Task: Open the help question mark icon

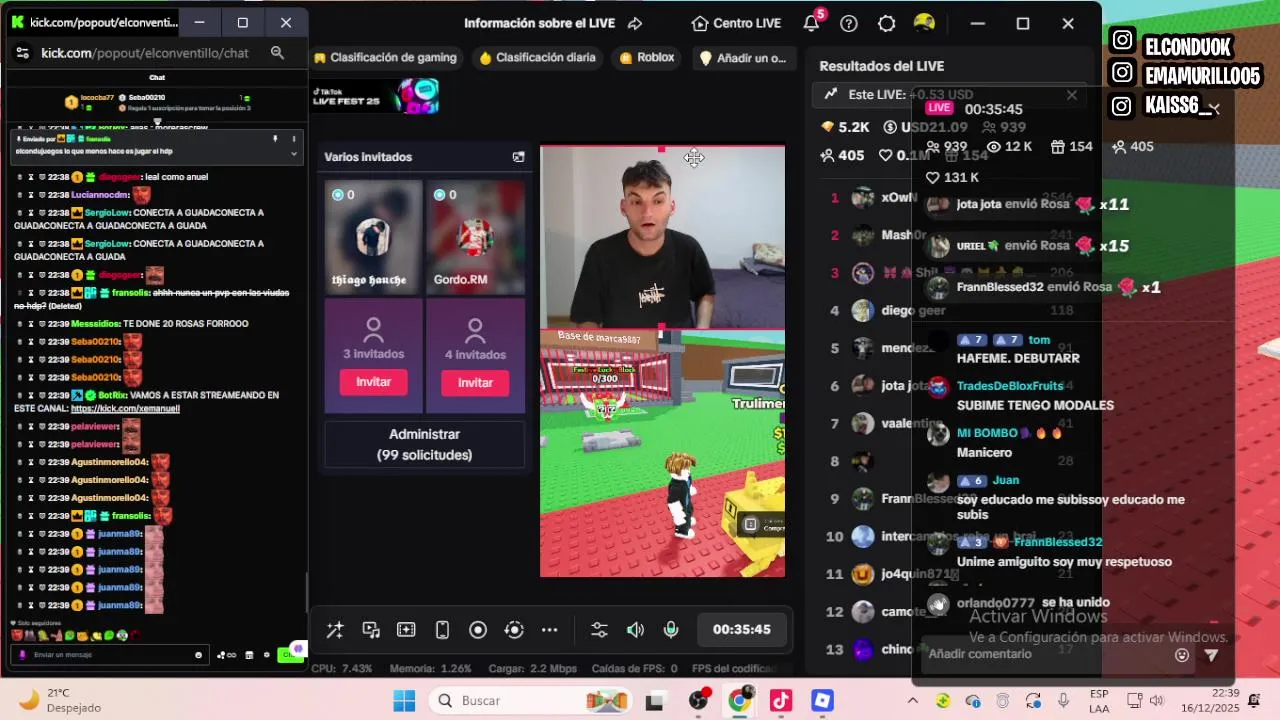Action: [x=849, y=23]
